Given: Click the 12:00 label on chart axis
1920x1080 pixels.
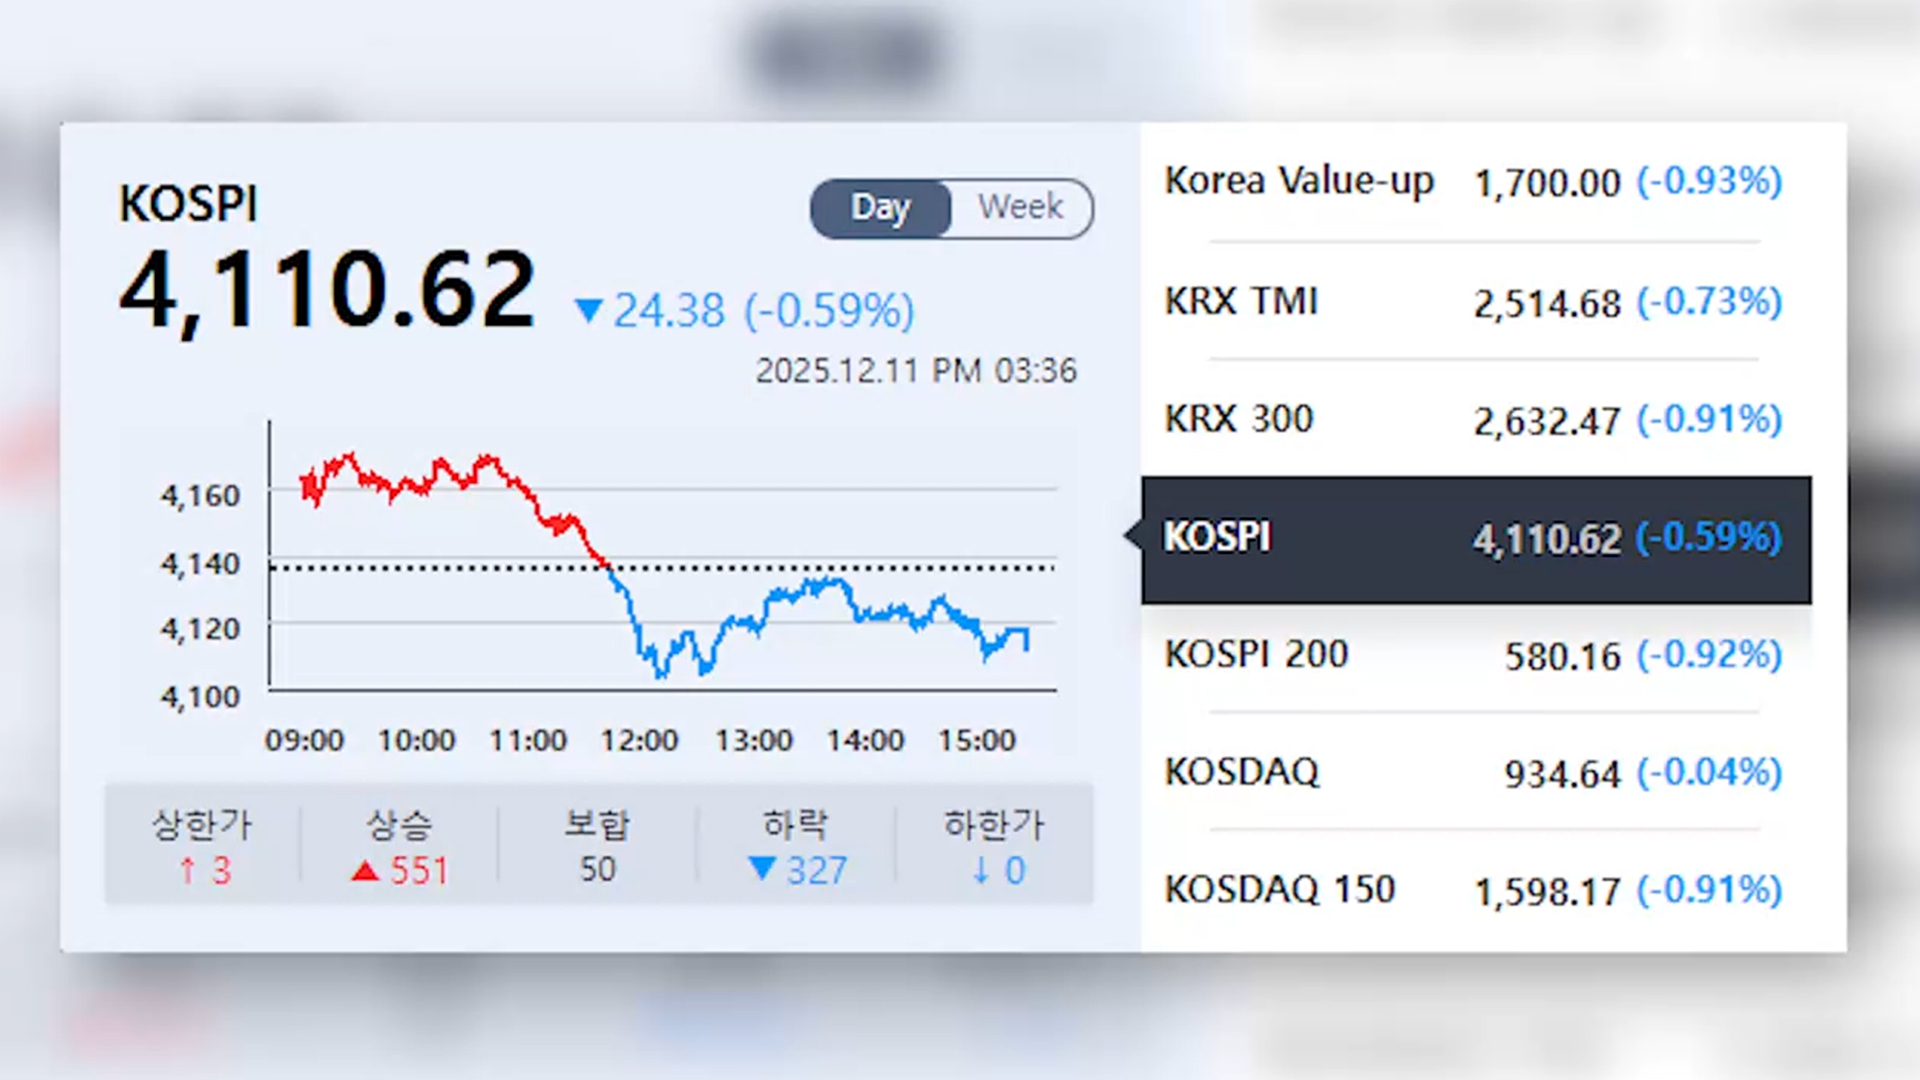Looking at the screenshot, I should pos(639,741).
